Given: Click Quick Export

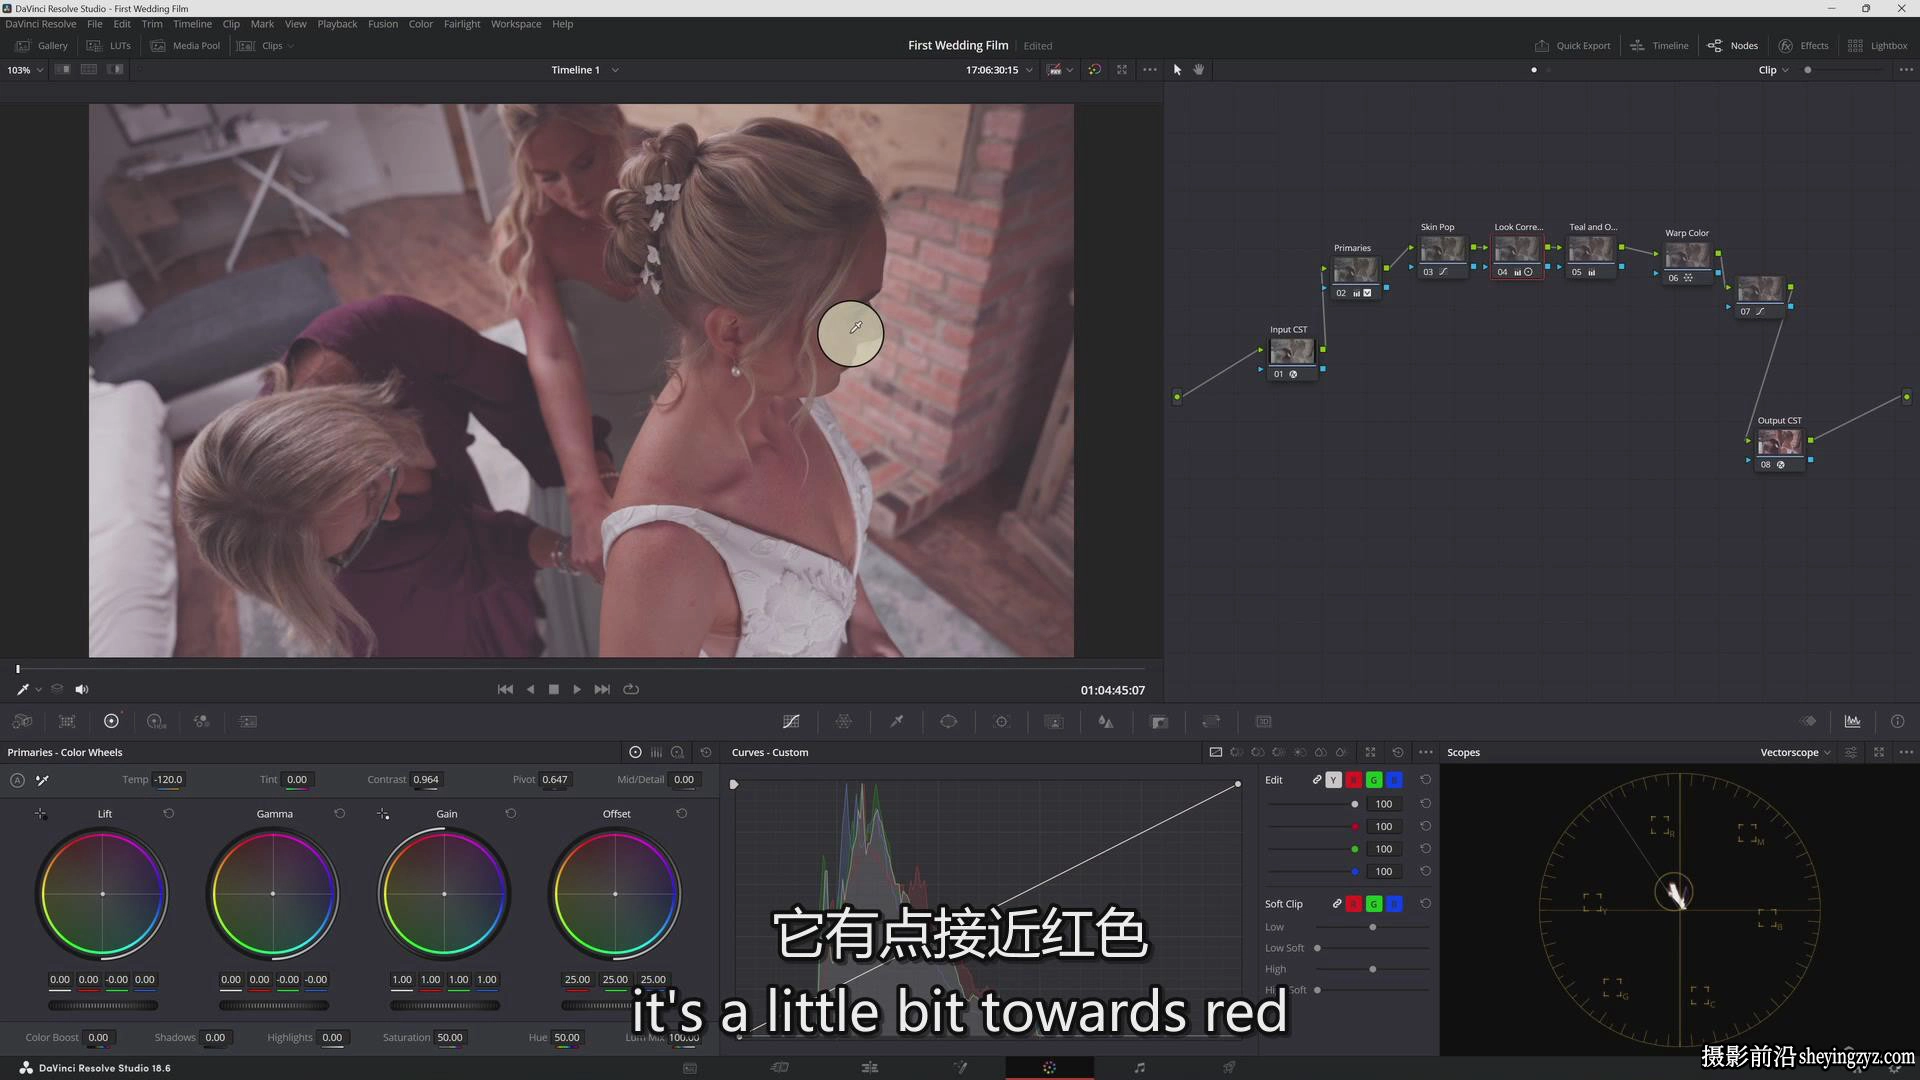Looking at the screenshot, I should 1572,45.
